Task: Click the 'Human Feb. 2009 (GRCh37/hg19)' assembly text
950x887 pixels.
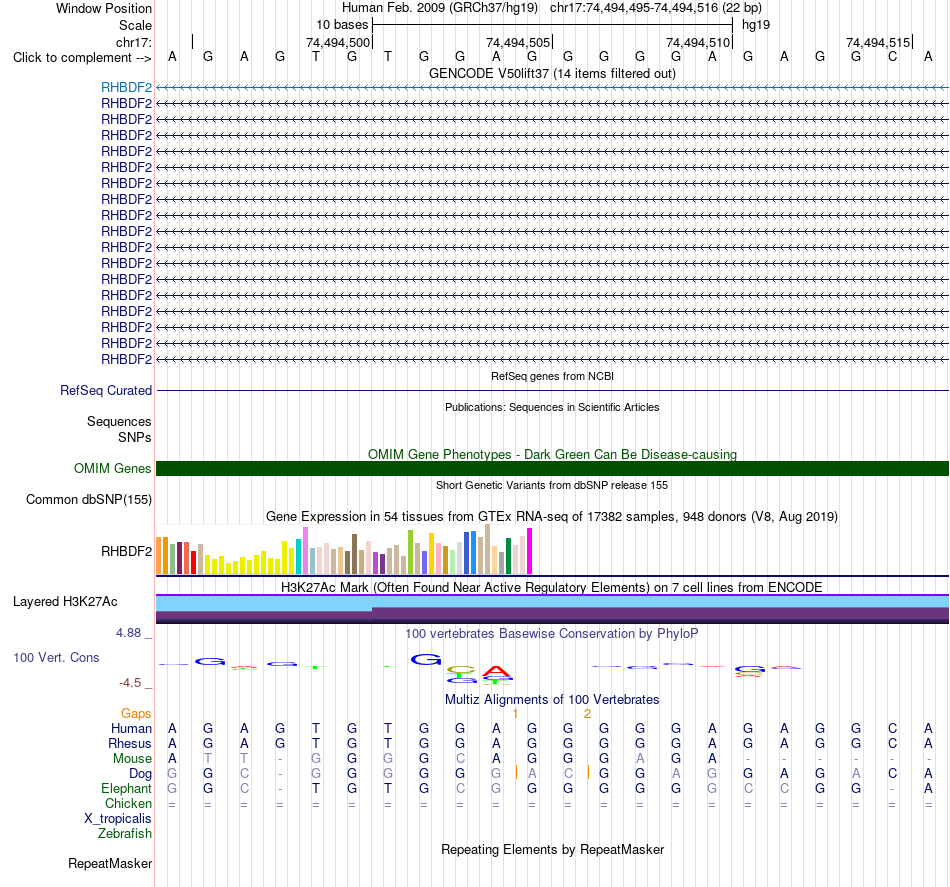Action: click(x=440, y=8)
